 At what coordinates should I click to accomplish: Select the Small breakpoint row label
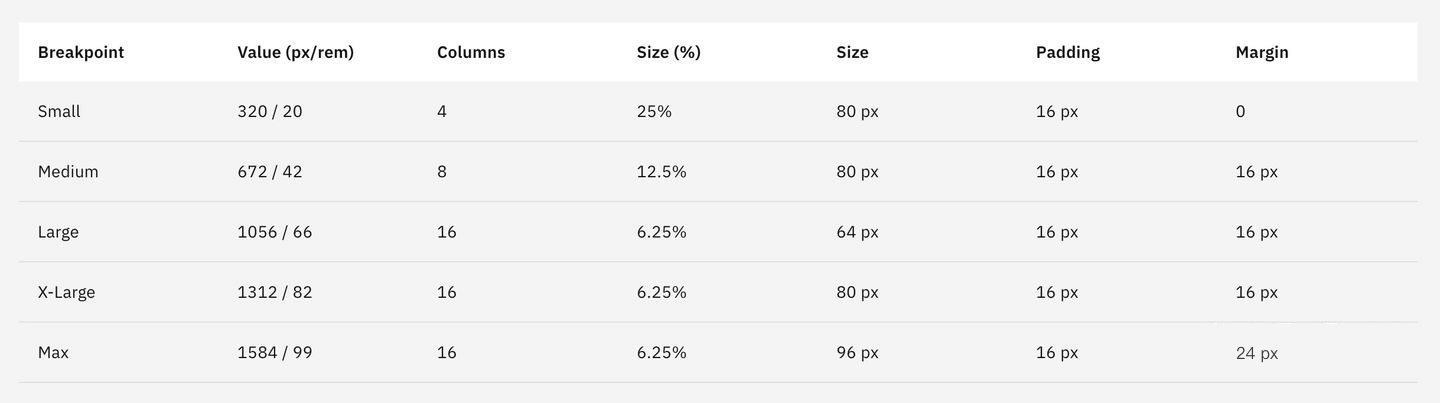pyautogui.click(x=59, y=112)
